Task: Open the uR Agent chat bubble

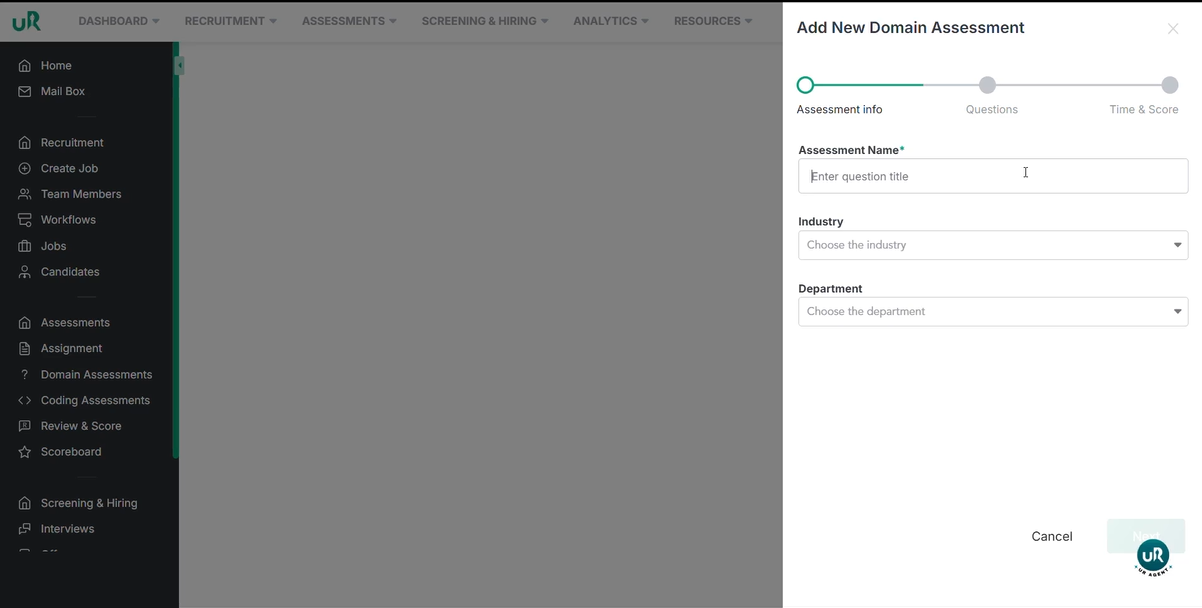Action: (x=1153, y=556)
